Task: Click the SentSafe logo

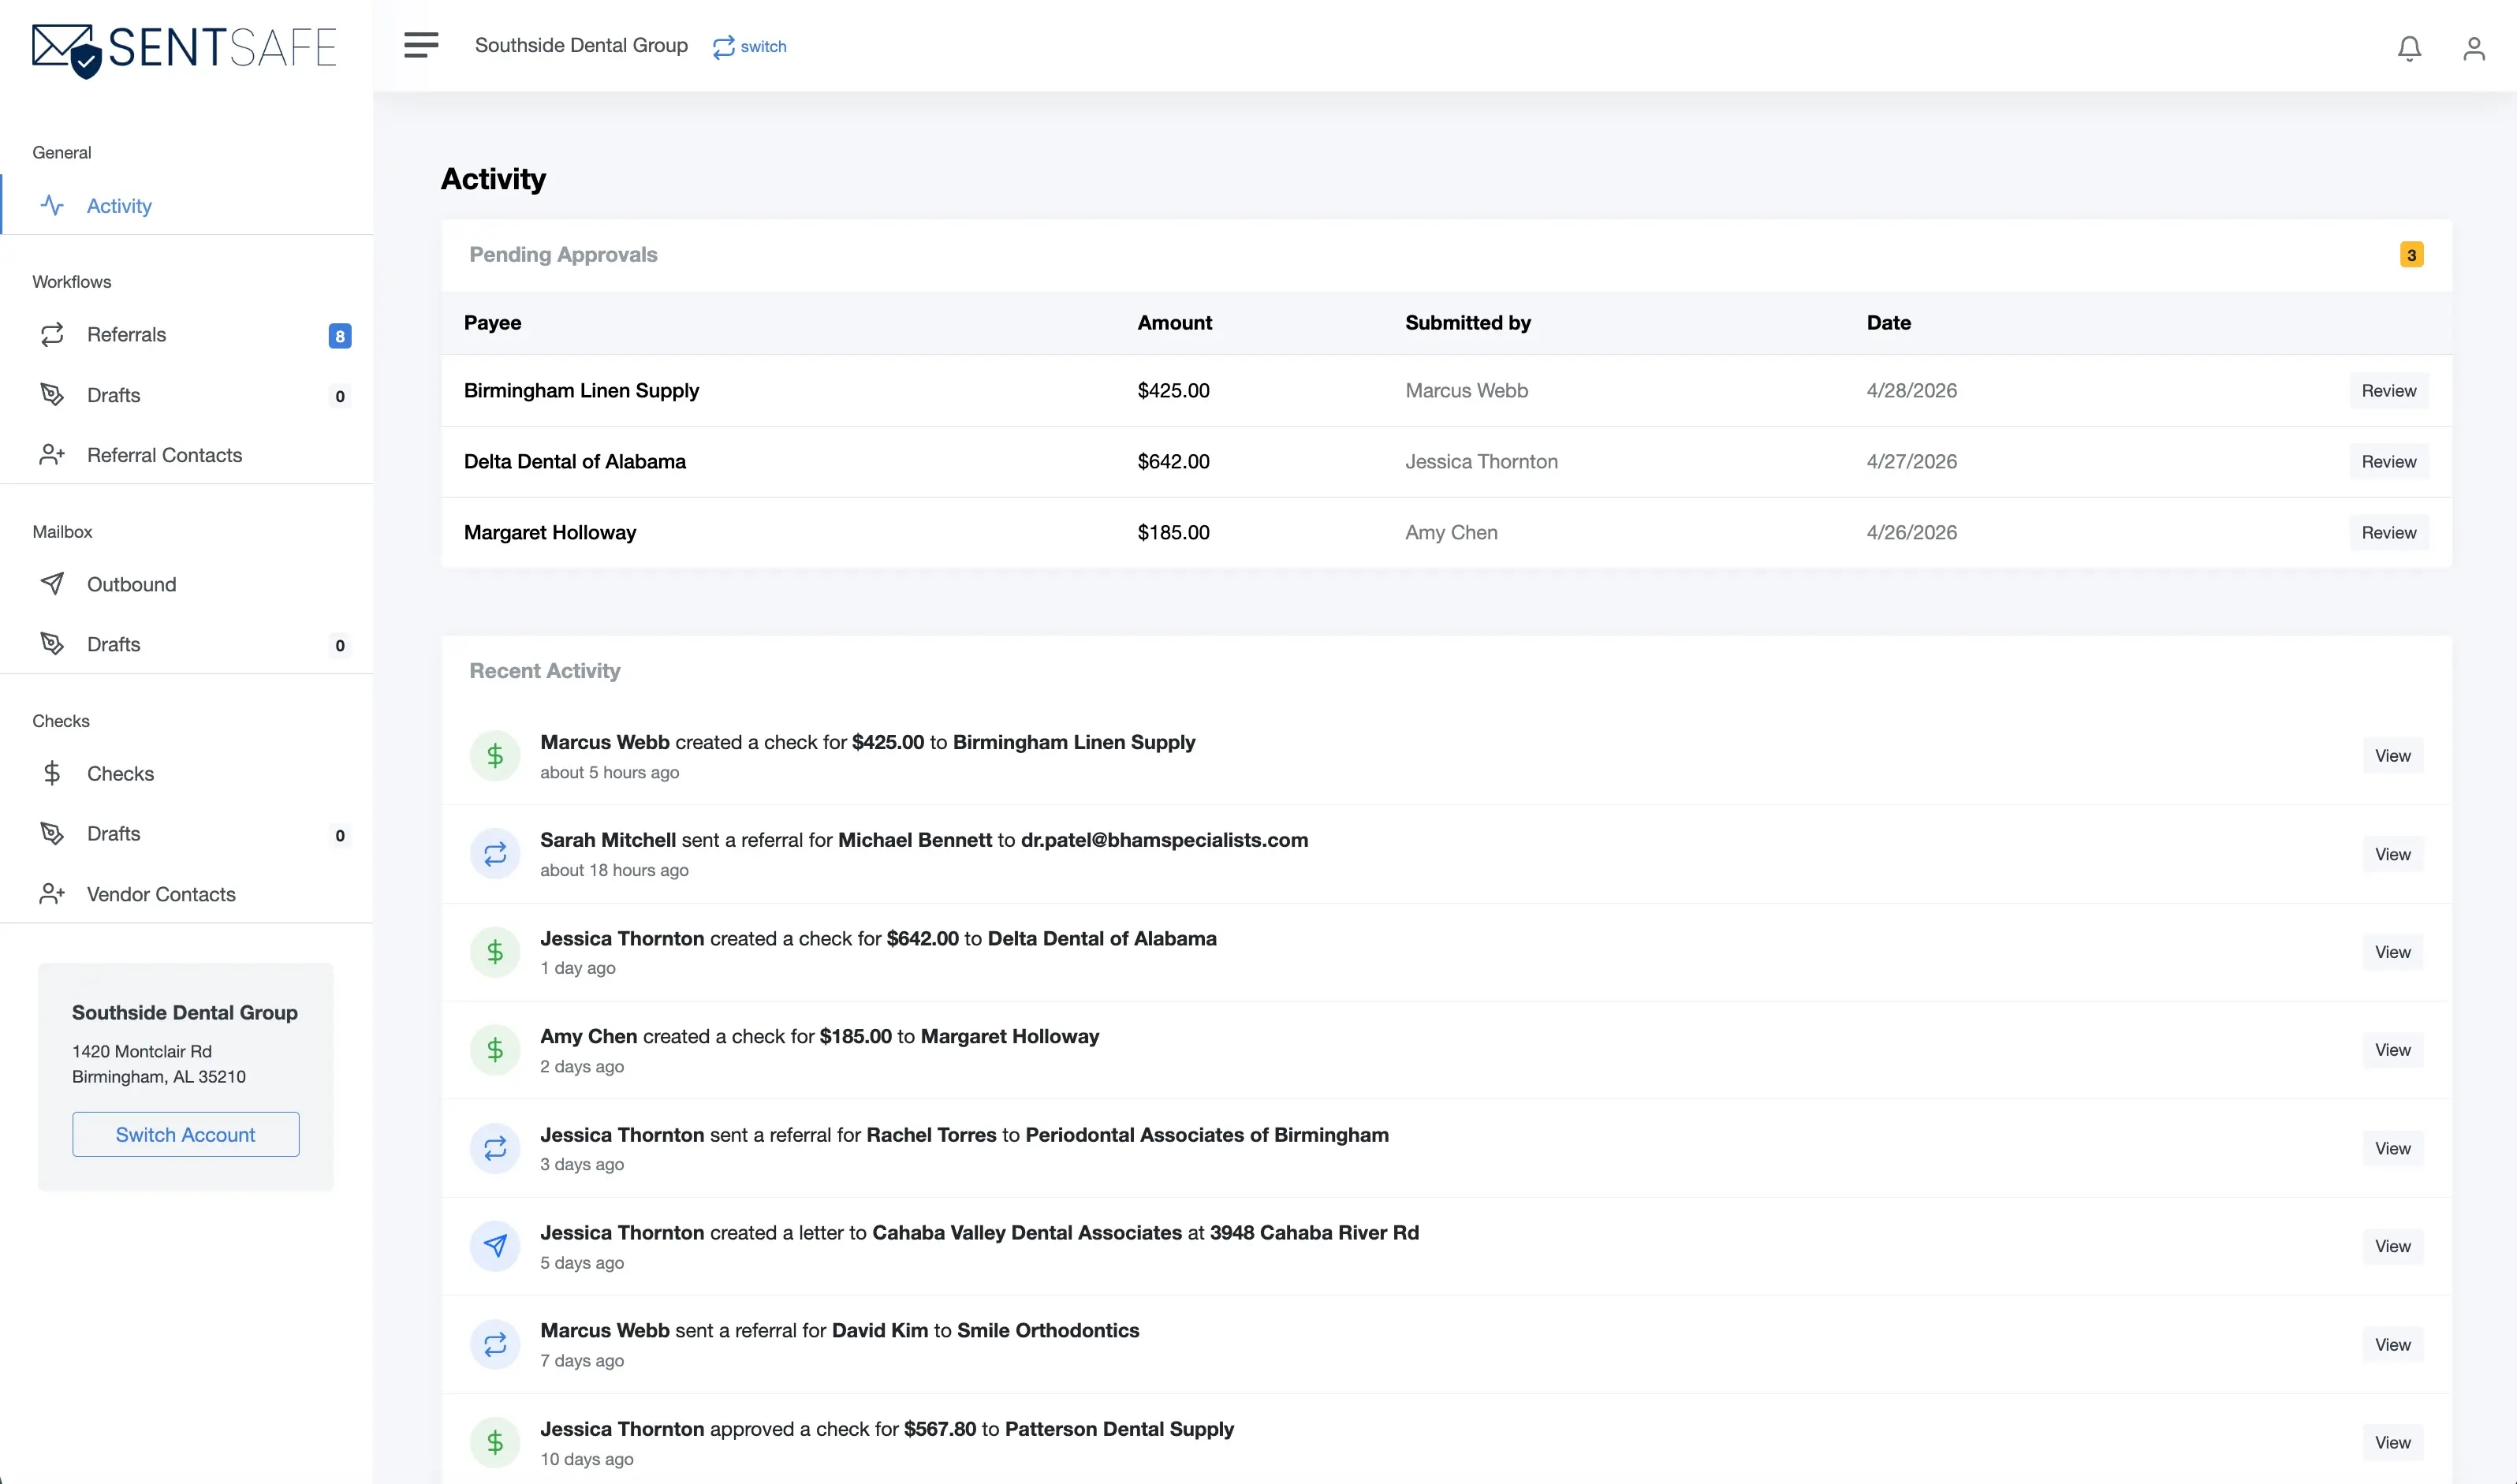Action: [x=184, y=49]
